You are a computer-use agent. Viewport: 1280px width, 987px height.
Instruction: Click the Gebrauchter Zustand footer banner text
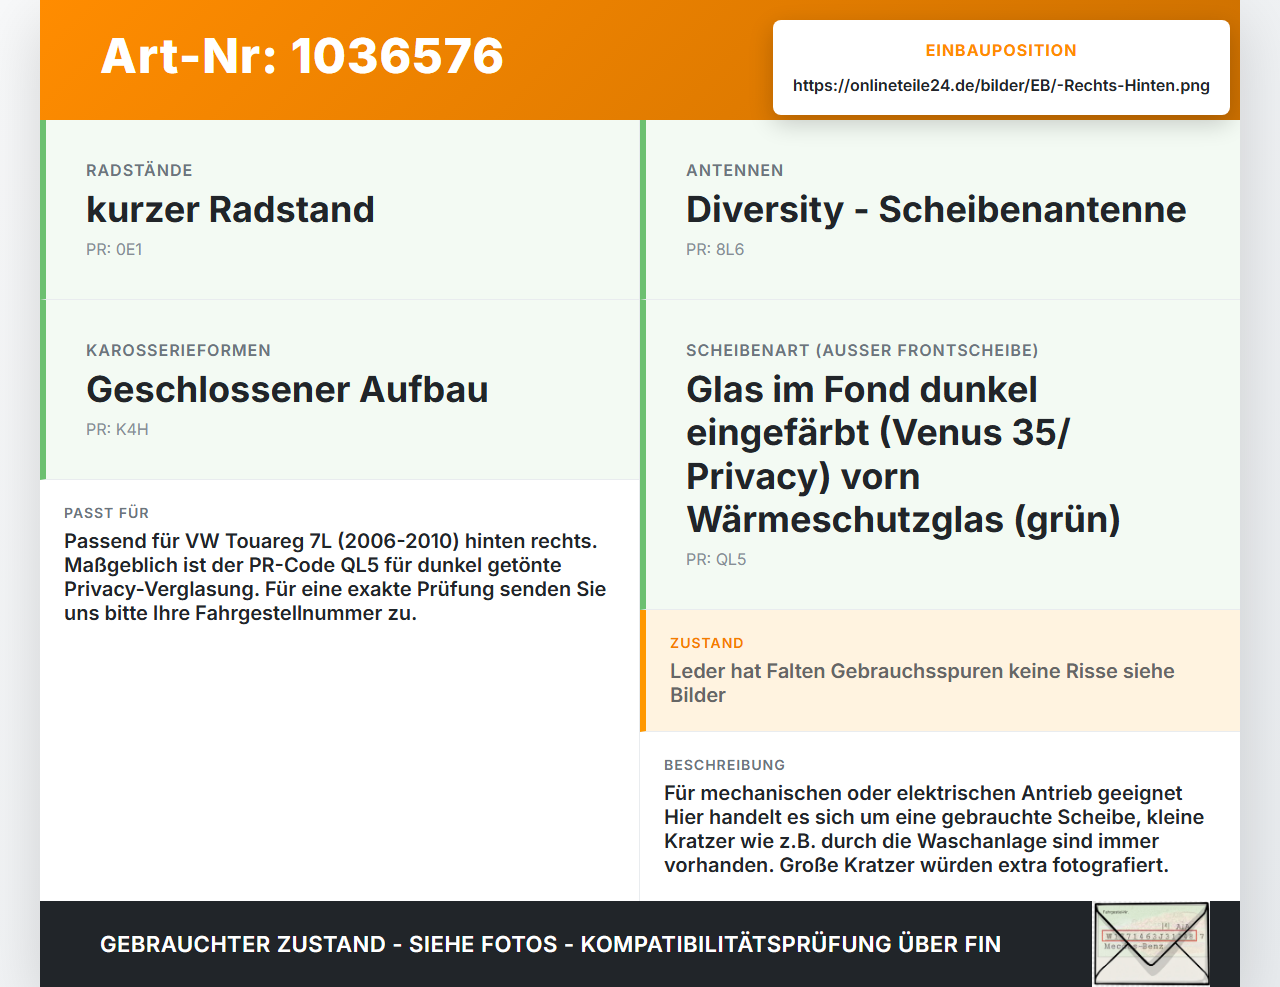pos(550,944)
